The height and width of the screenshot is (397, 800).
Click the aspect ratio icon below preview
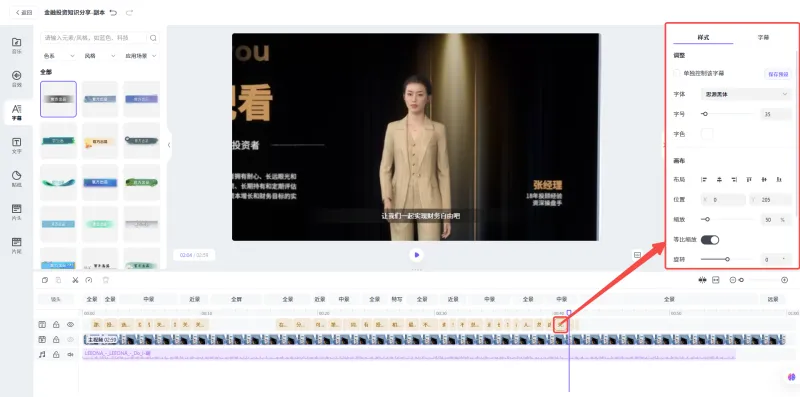pyautogui.click(x=637, y=255)
